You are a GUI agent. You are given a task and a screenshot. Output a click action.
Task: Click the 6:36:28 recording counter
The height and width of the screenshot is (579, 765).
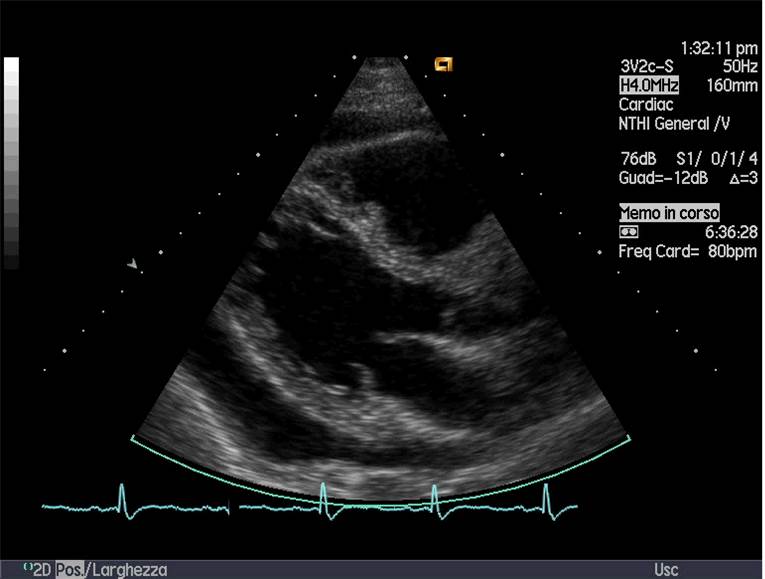[731, 232]
